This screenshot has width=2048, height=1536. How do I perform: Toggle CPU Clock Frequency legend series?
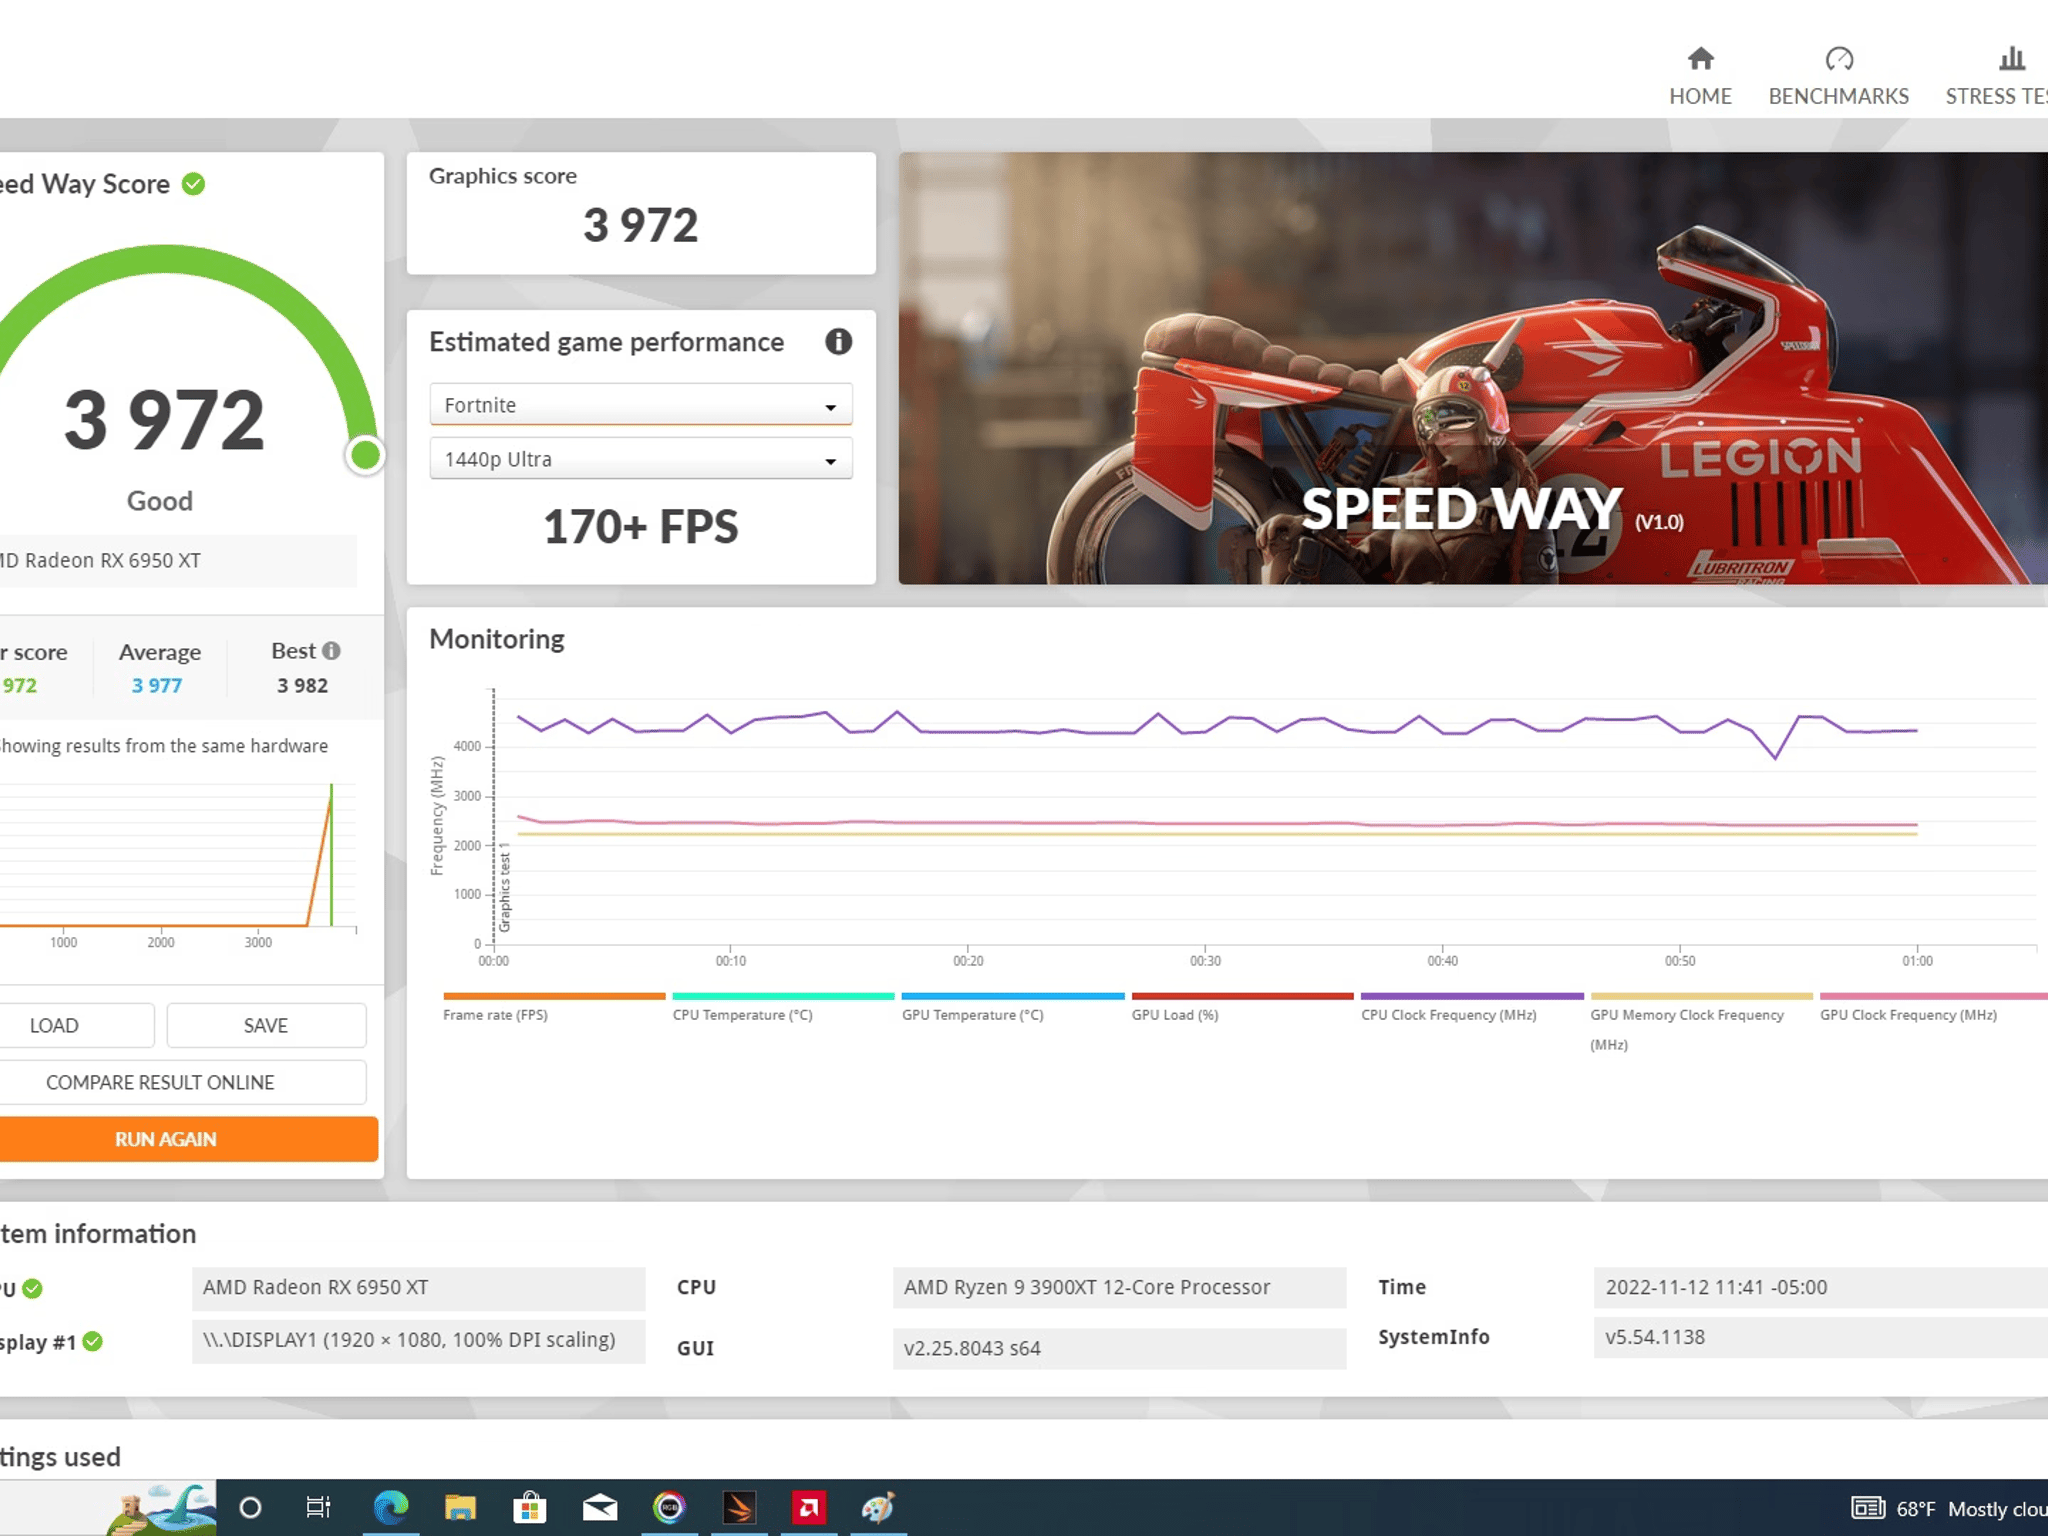click(x=1472, y=1007)
